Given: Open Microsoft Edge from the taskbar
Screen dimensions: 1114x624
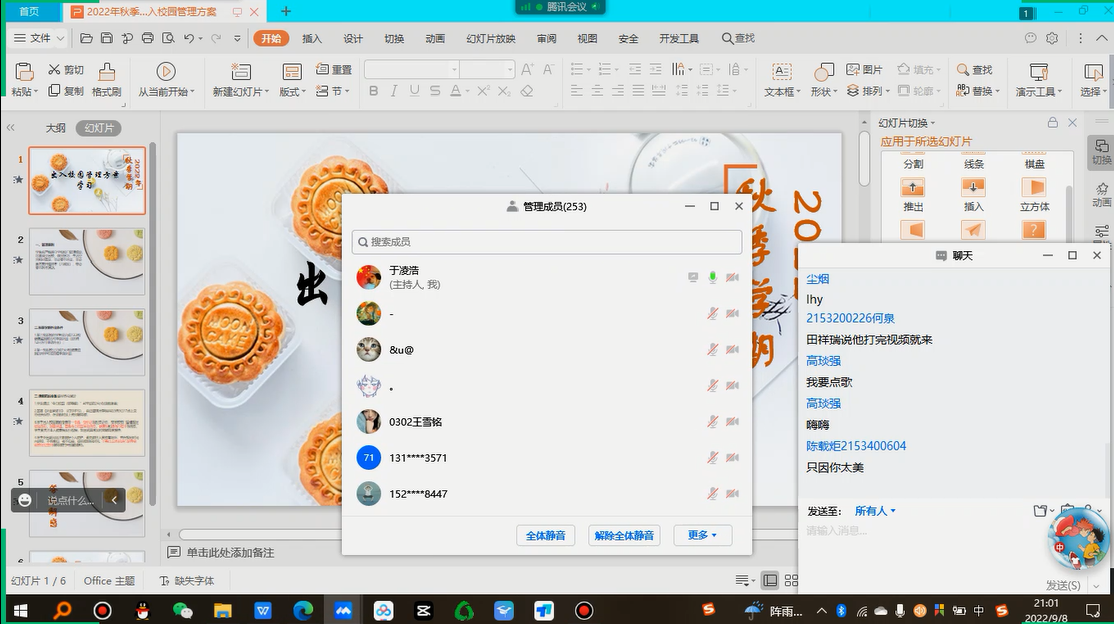Looking at the screenshot, I should (303, 609).
